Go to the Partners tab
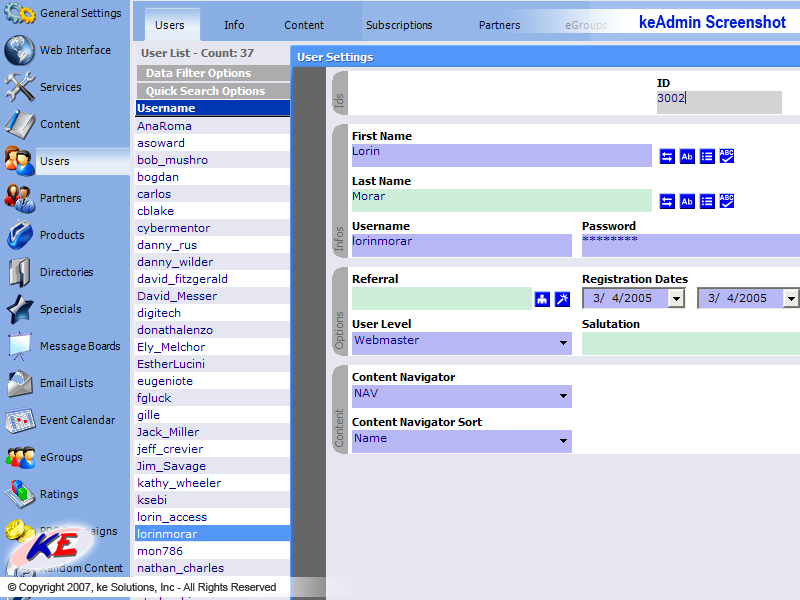 499,25
